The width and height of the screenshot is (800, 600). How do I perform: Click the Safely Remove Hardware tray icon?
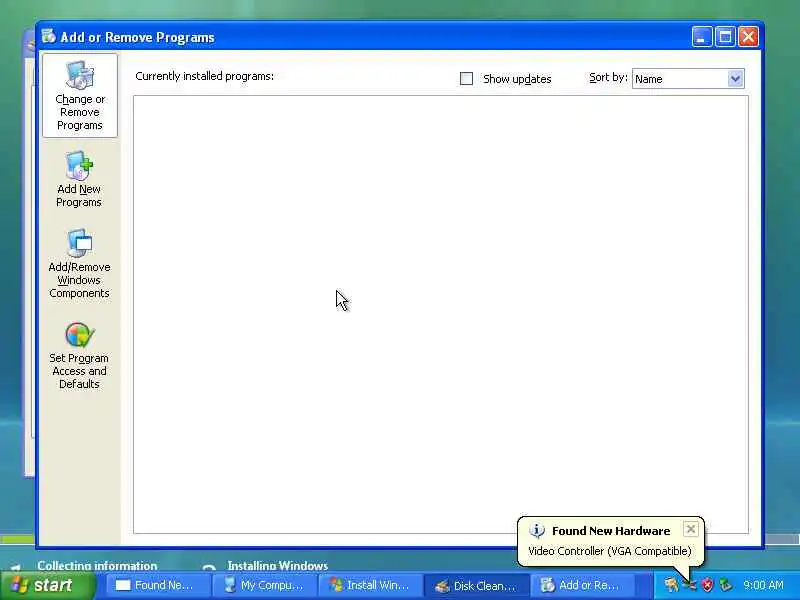coord(726,585)
